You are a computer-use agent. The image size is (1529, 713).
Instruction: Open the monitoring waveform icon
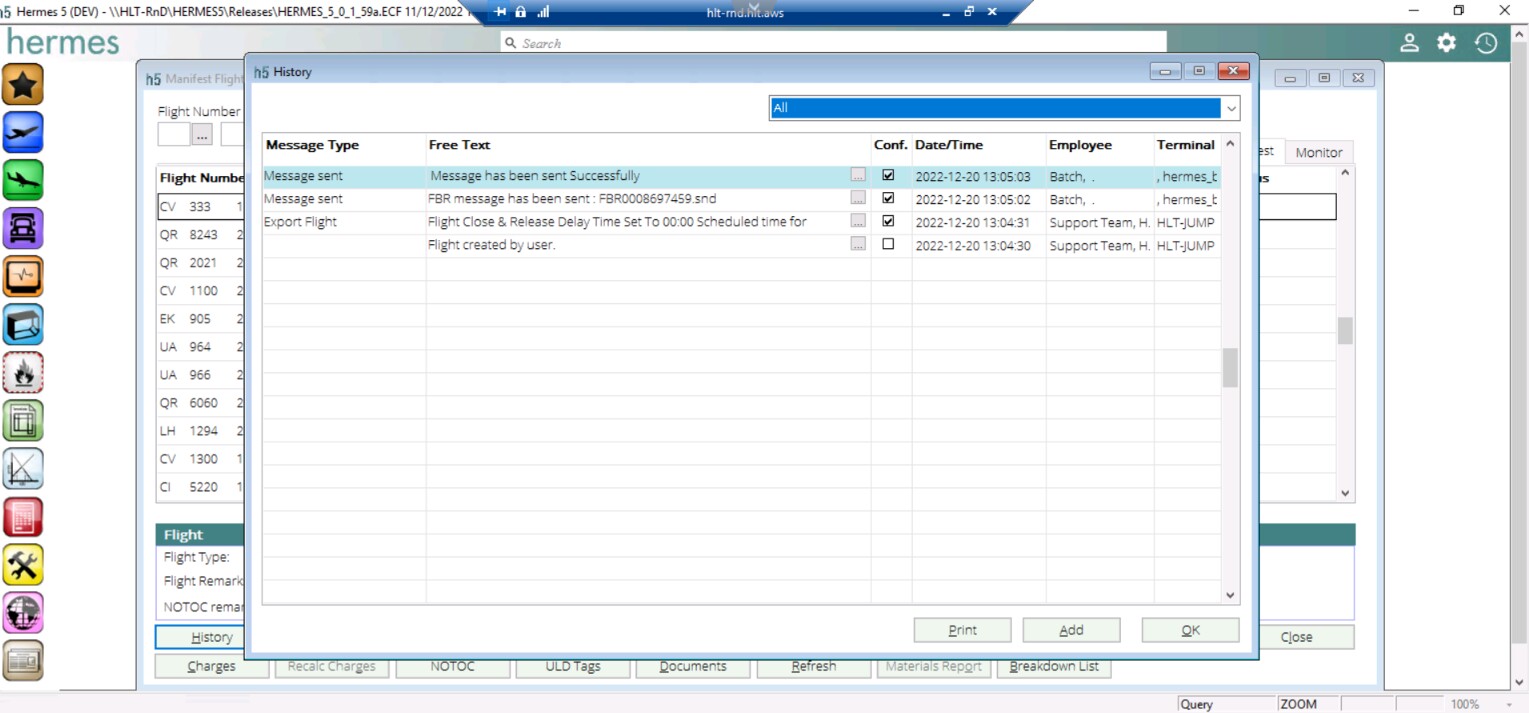click(x=23, y=277)
